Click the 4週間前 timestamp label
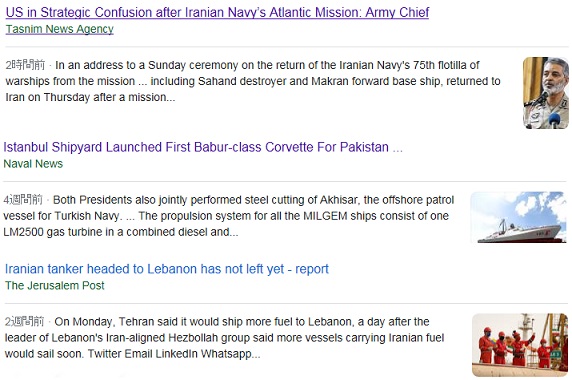Image resolution: width=572 pixels, height=380 pixels. pos(23,200)
